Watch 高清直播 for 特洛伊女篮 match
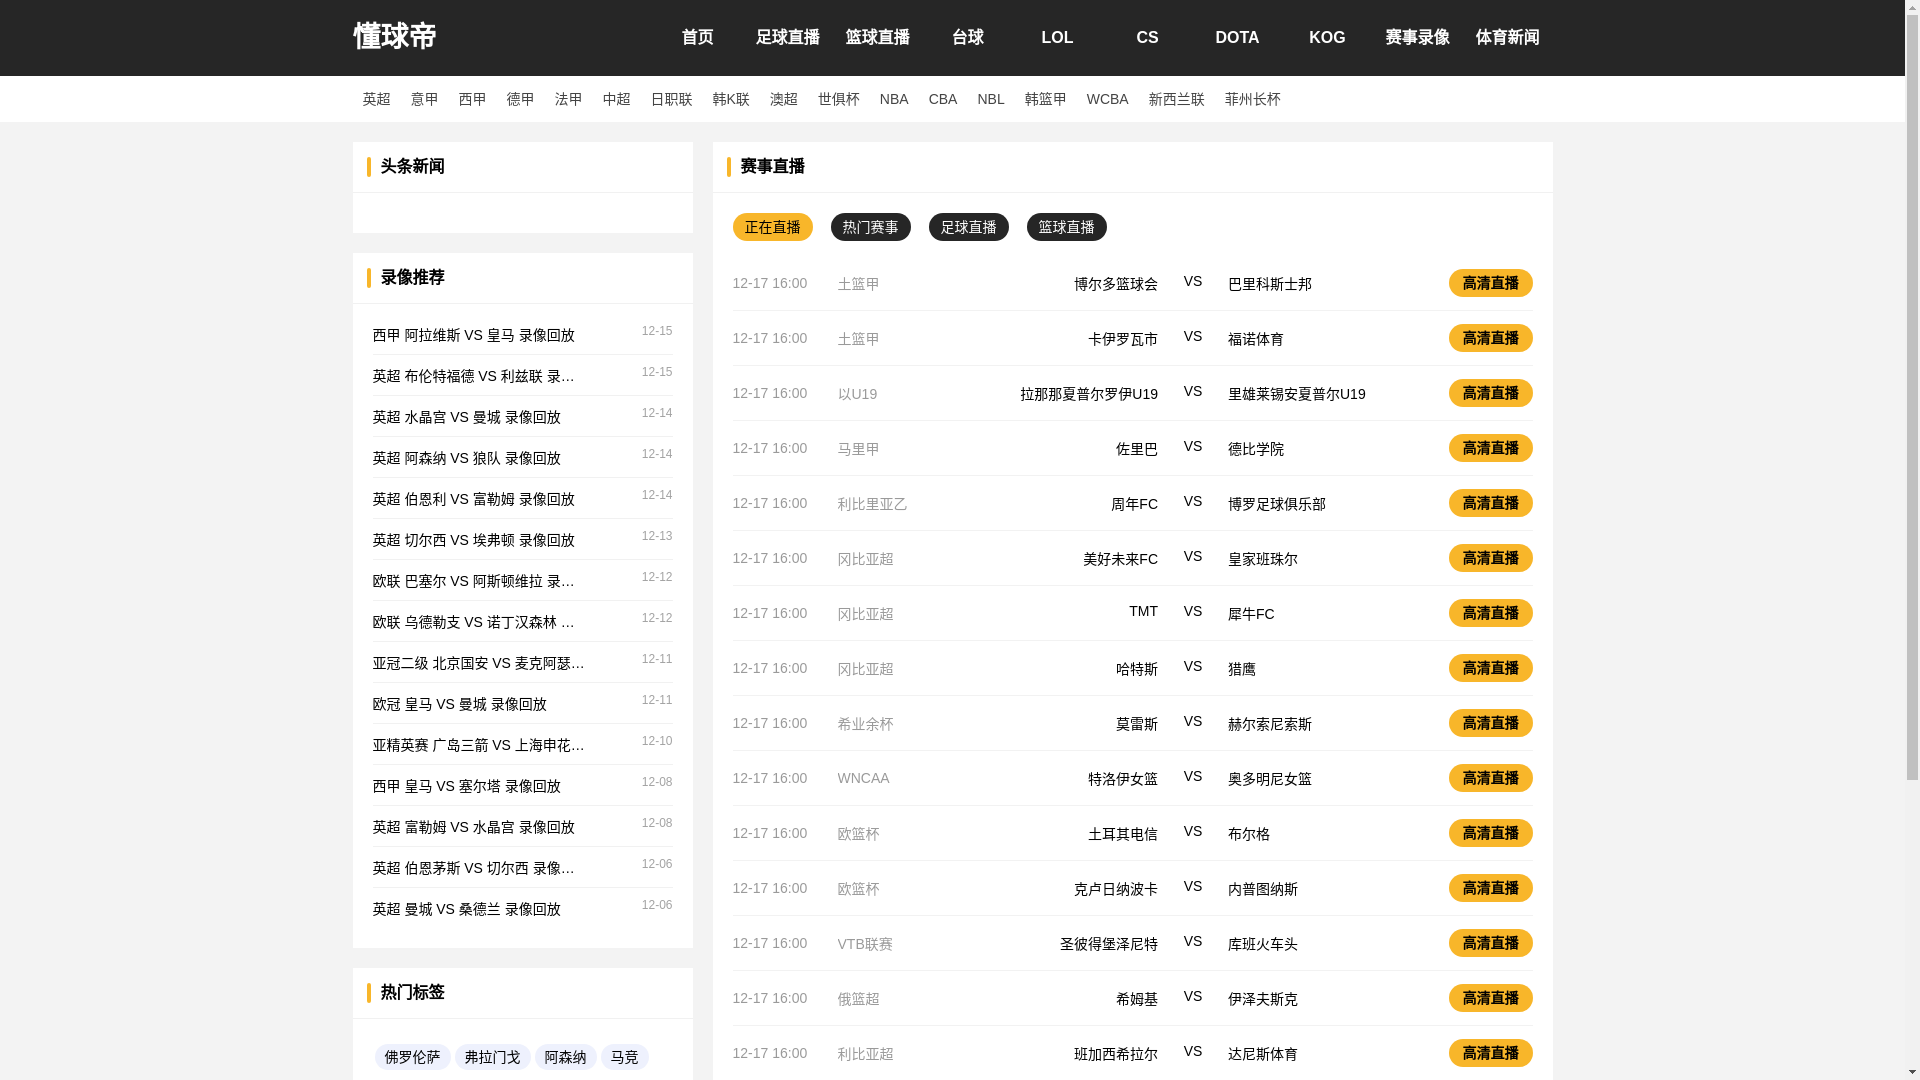This screenshot has width=1920, height=1080. click(1490, 778)
